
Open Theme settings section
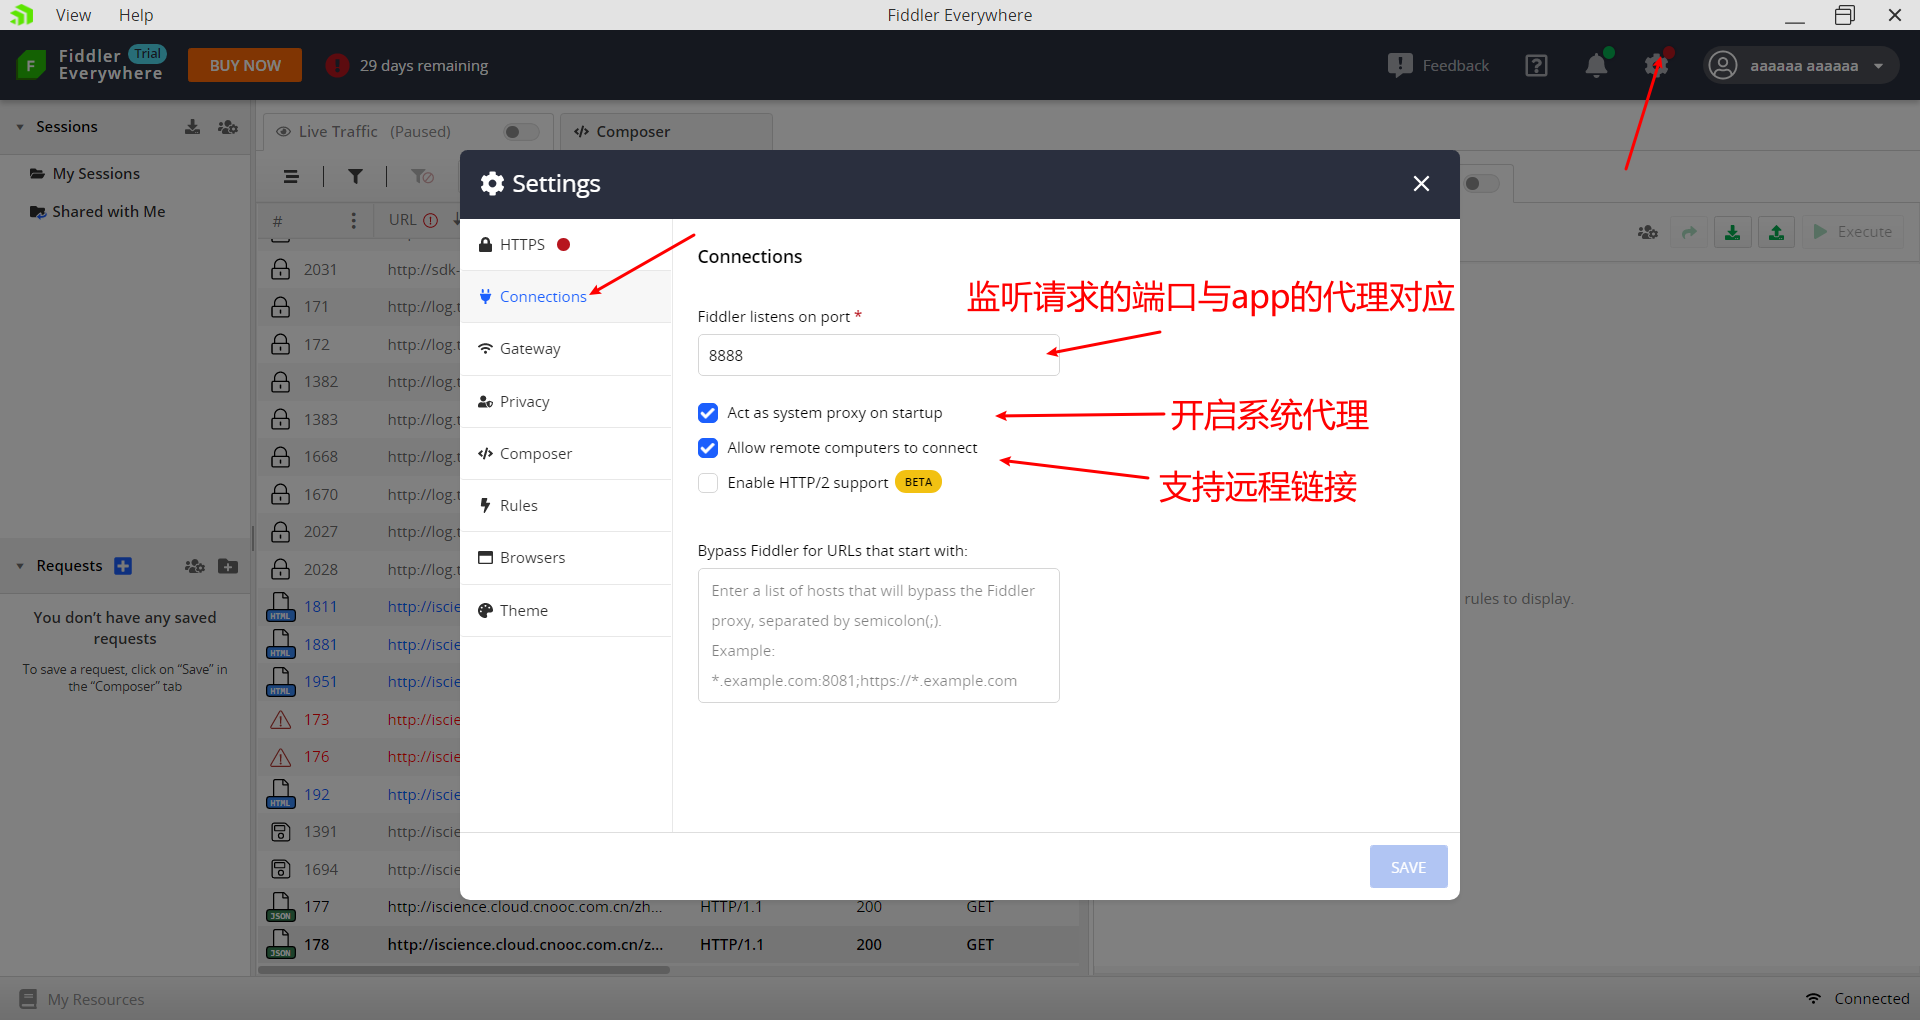pos(566,610)
